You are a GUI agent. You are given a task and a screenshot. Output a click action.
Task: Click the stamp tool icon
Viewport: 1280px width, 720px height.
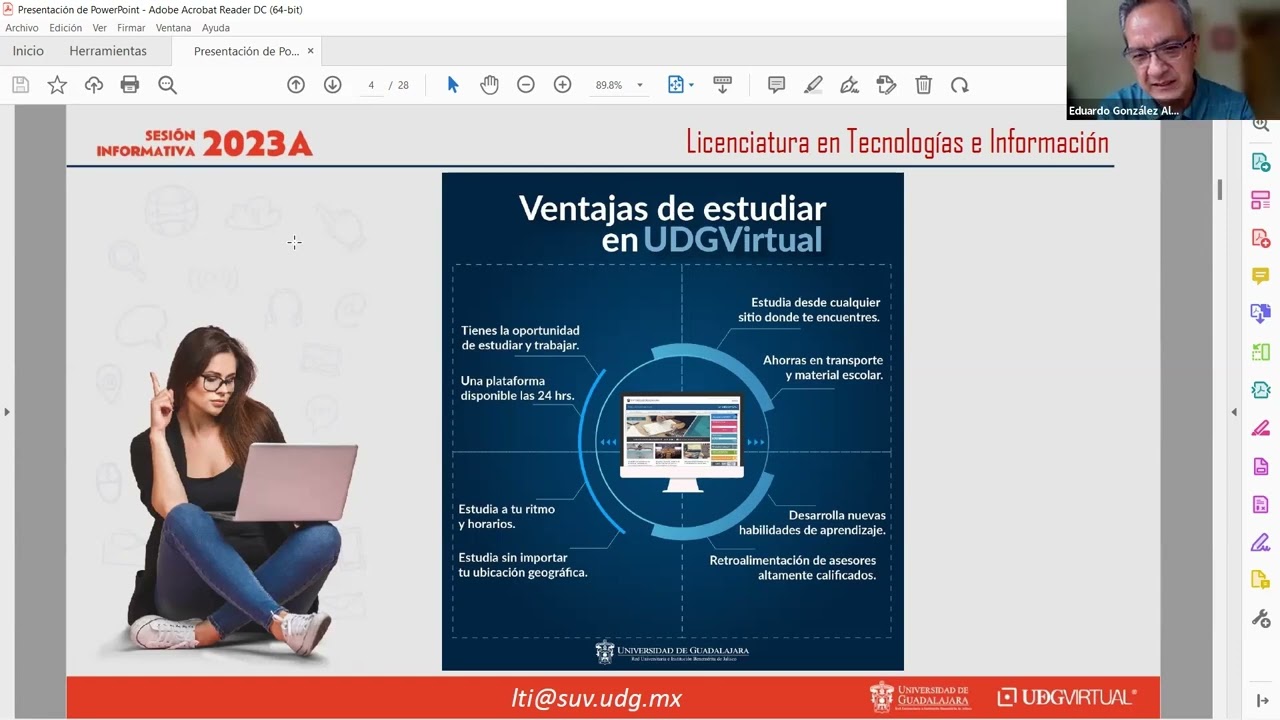(886, 85)
